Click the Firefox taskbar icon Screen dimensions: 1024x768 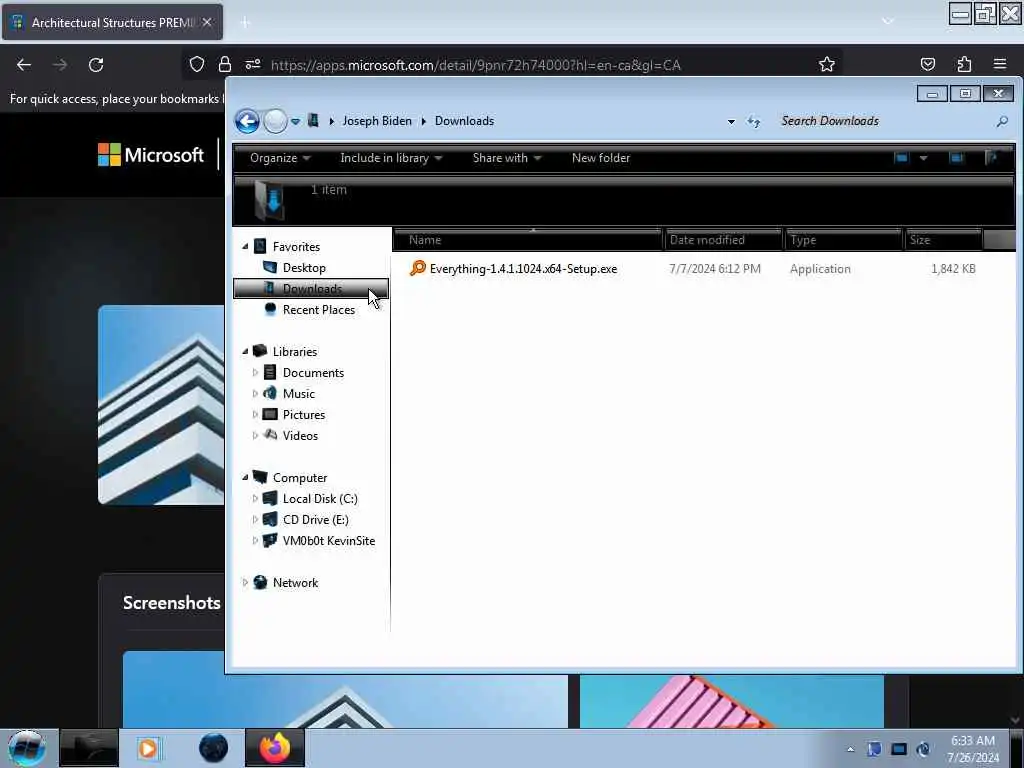275,748
